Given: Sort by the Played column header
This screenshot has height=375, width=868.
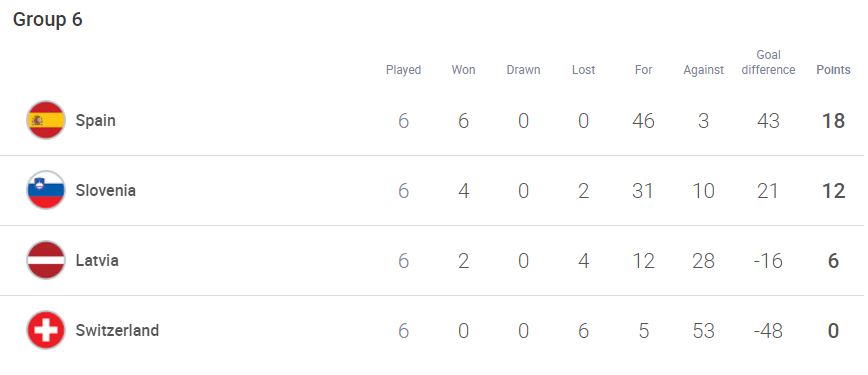Looking at the screenshot, I should [x=404, y=70].
